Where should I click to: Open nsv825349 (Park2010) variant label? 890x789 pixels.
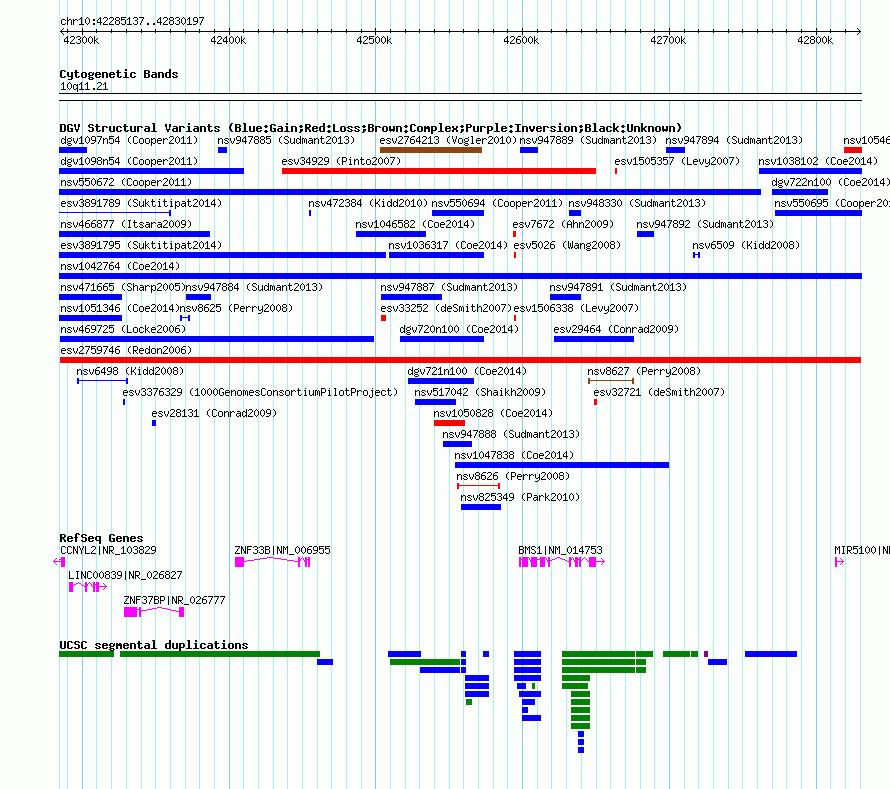(x=520, y=497)
